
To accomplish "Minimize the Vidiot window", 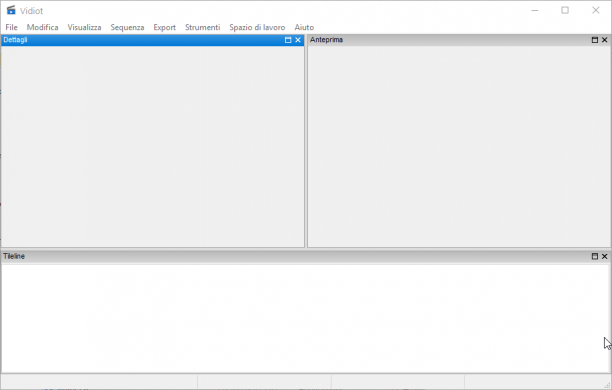I will coord(535,11).
